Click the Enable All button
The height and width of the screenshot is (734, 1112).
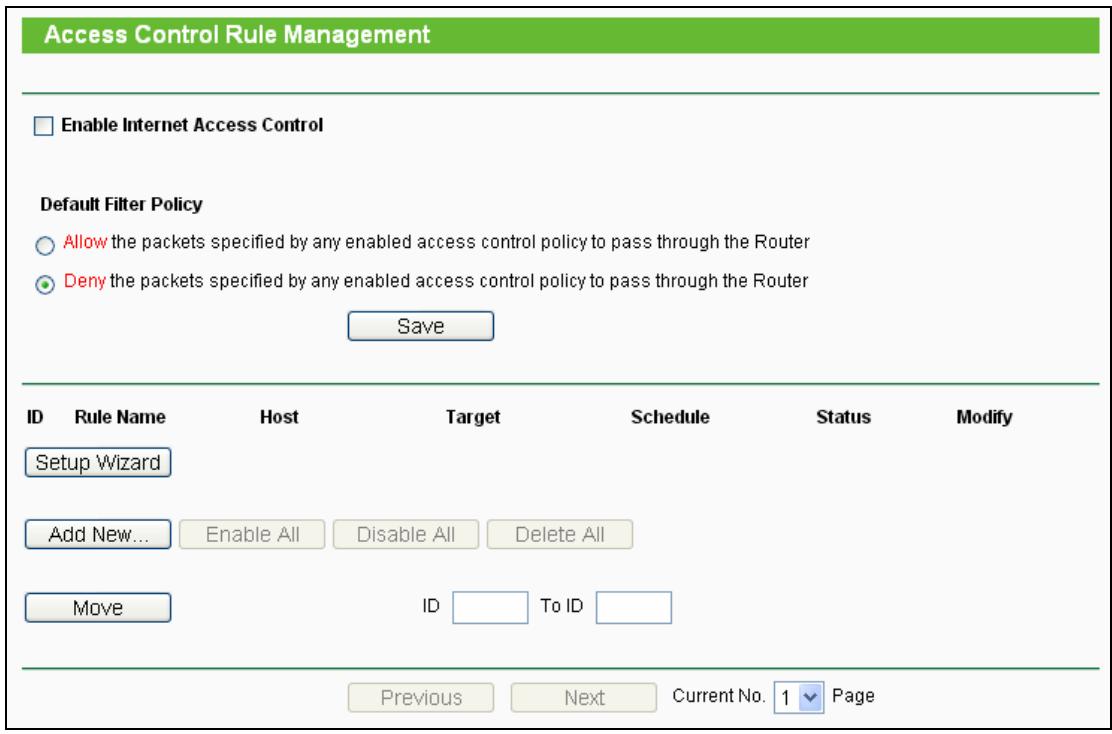tap(252, 535)
